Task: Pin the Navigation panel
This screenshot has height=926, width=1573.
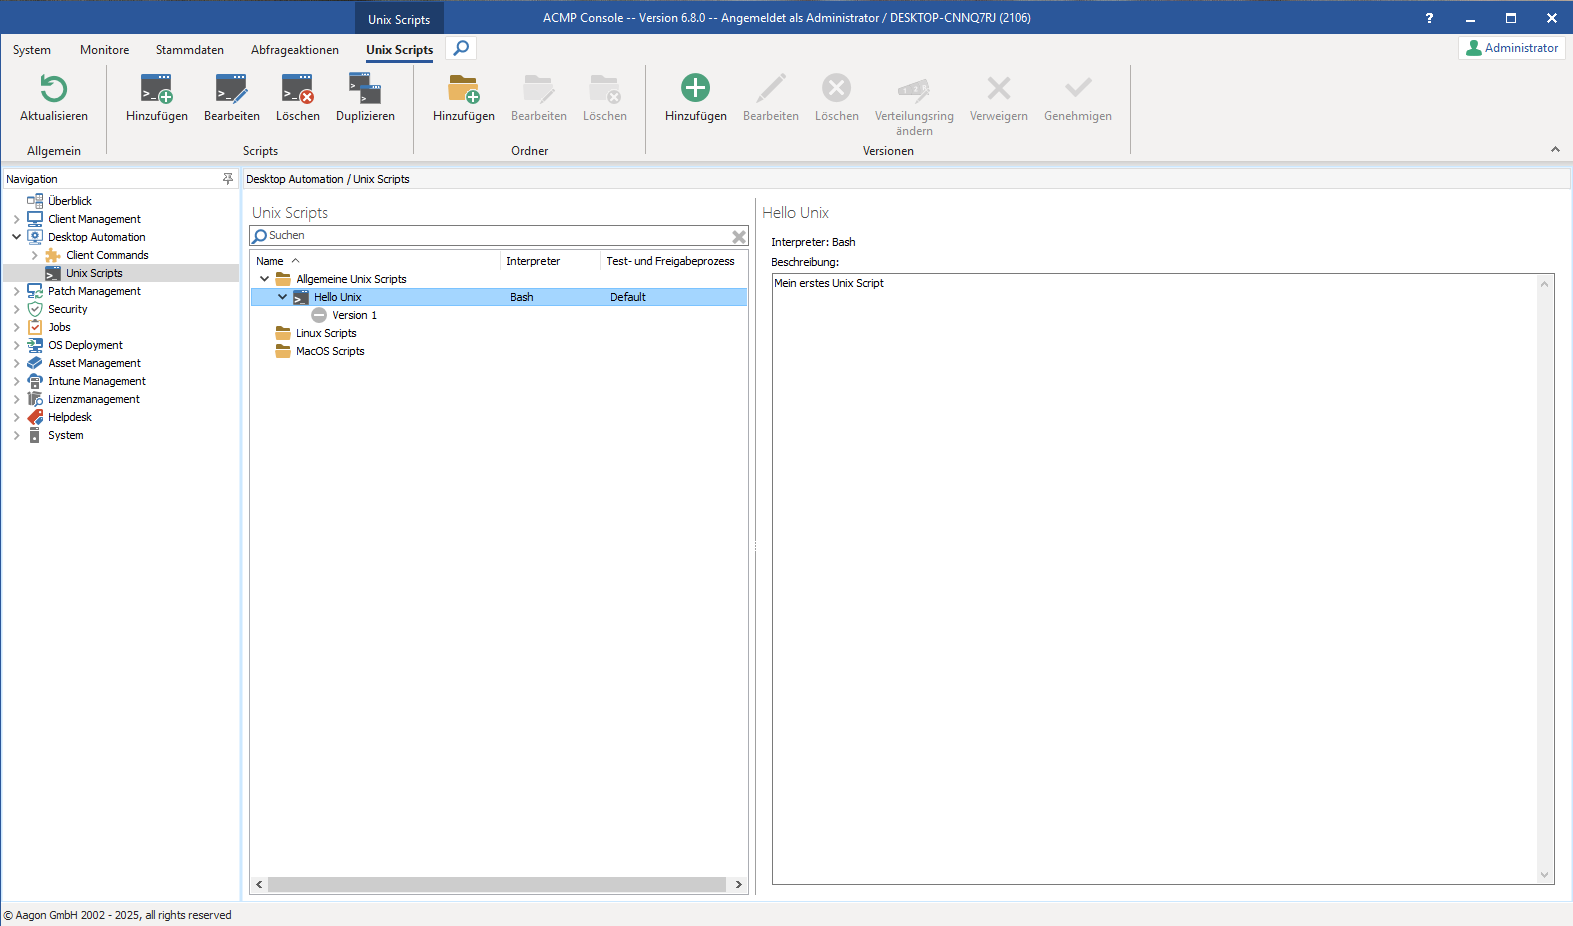Action: click(x=227, y=179)
